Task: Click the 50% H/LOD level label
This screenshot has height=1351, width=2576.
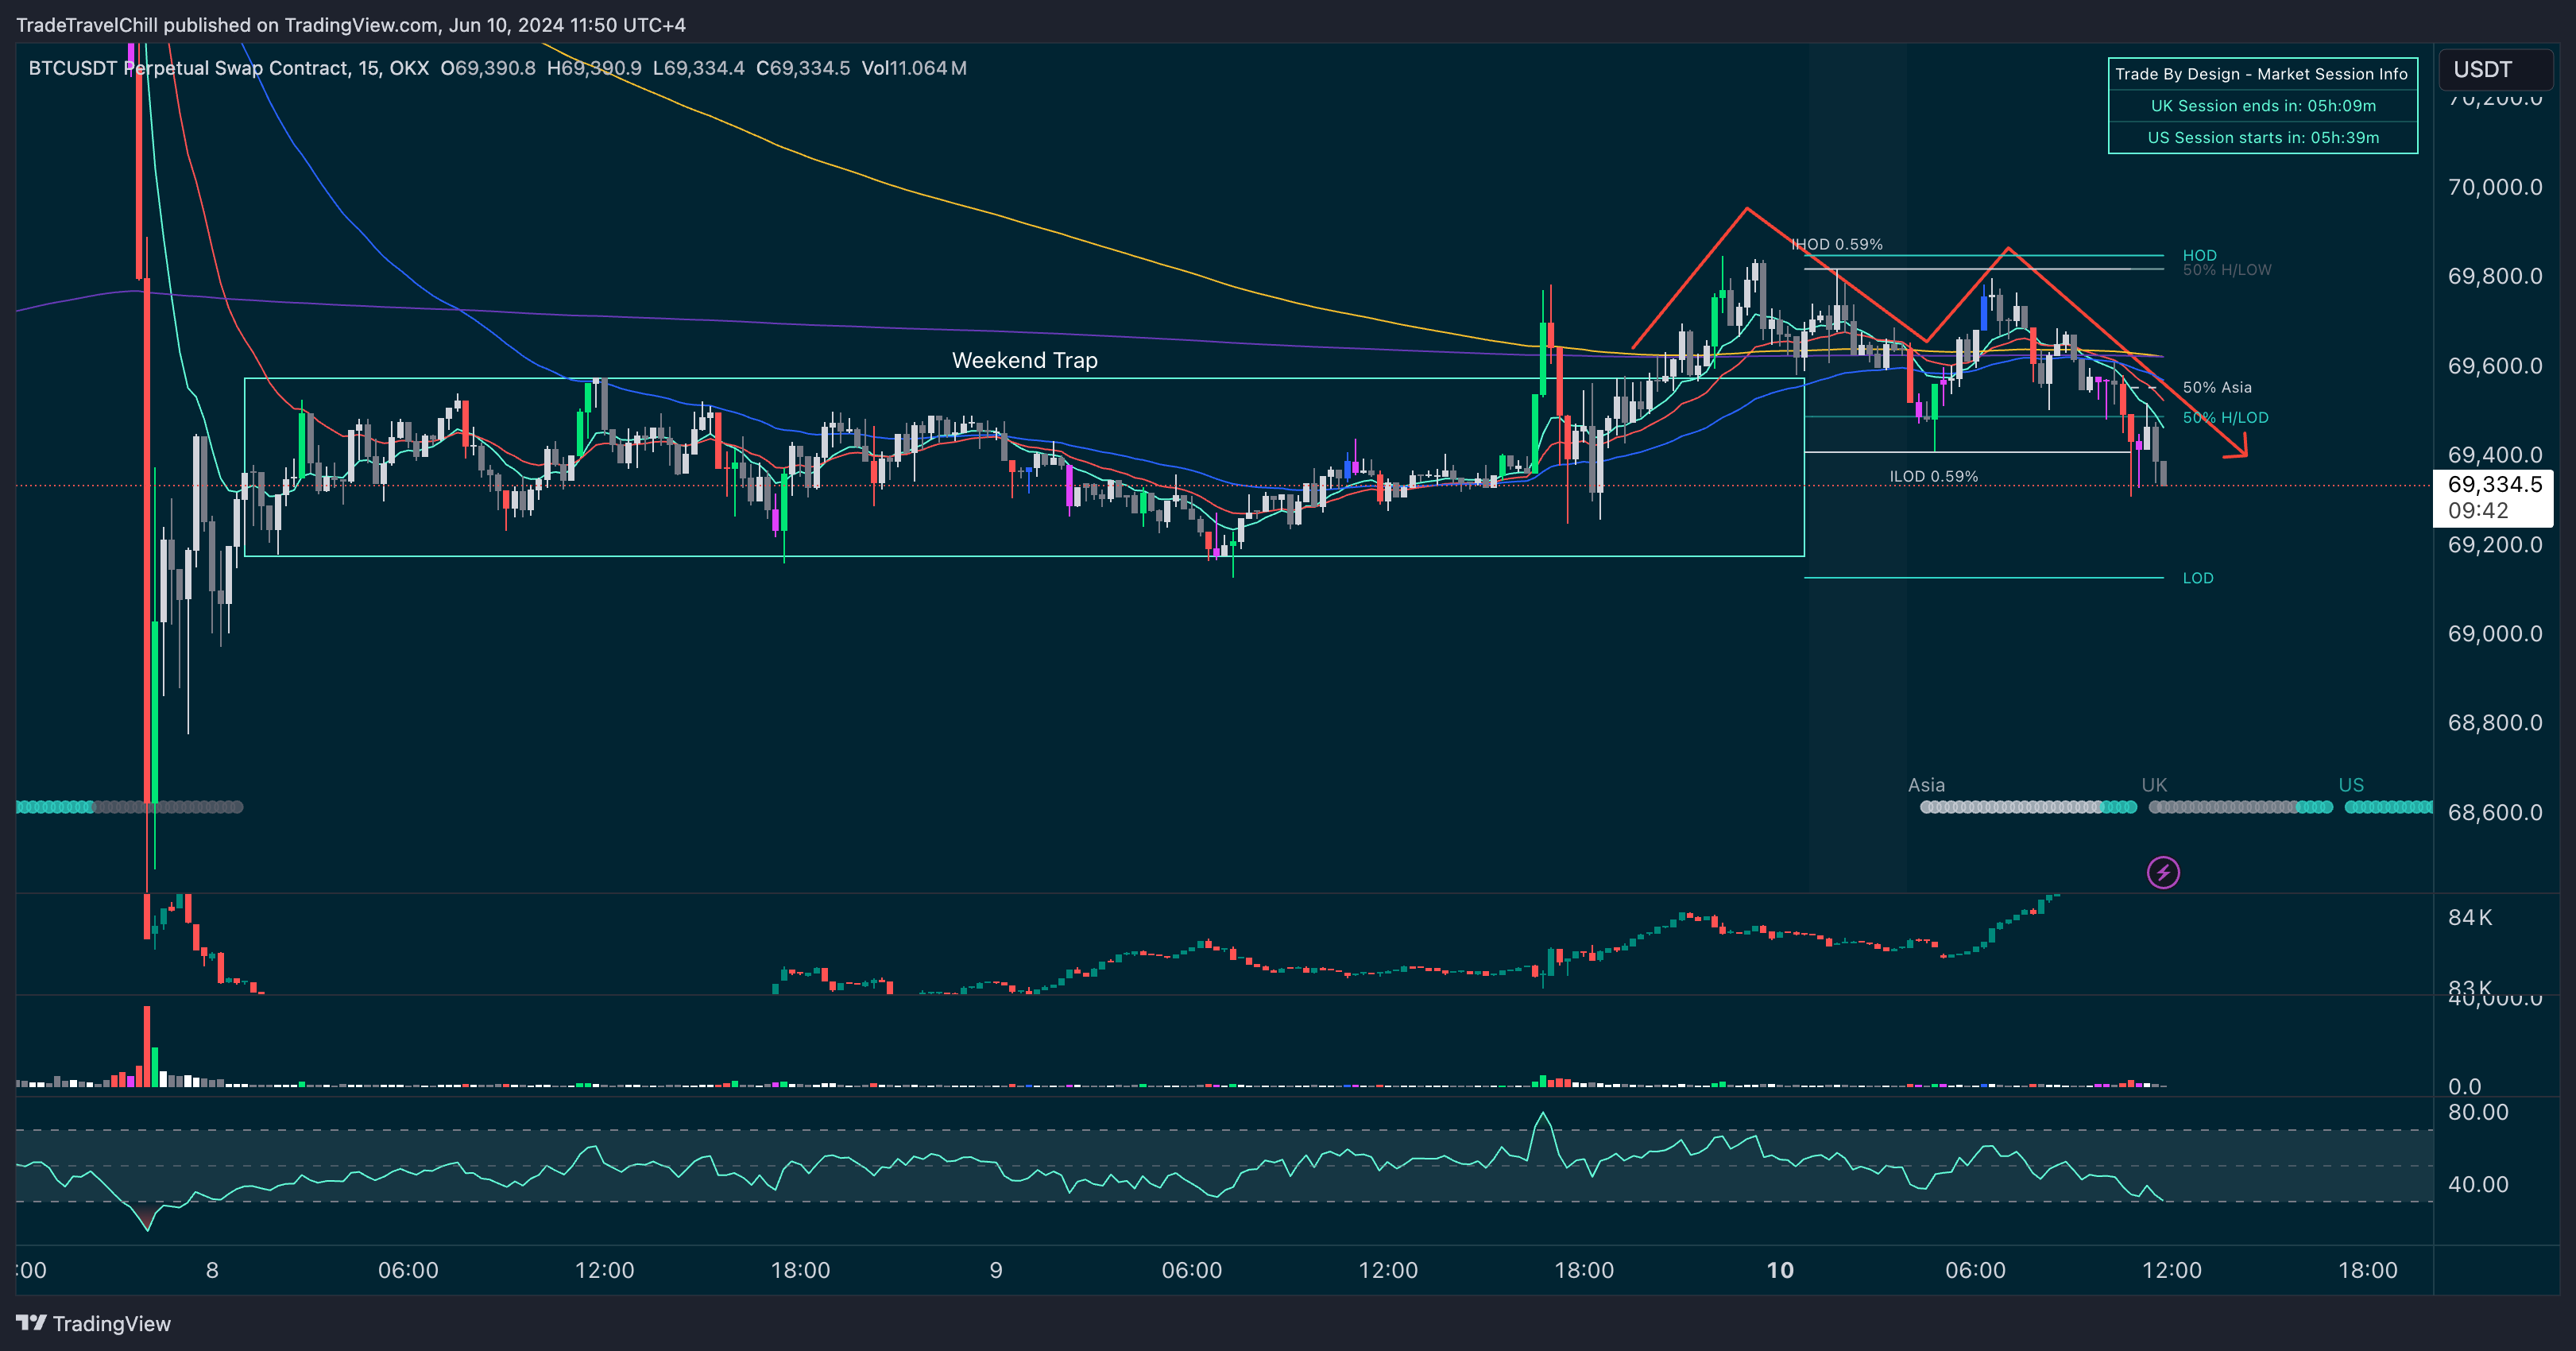Action: tap(2225, 417)
